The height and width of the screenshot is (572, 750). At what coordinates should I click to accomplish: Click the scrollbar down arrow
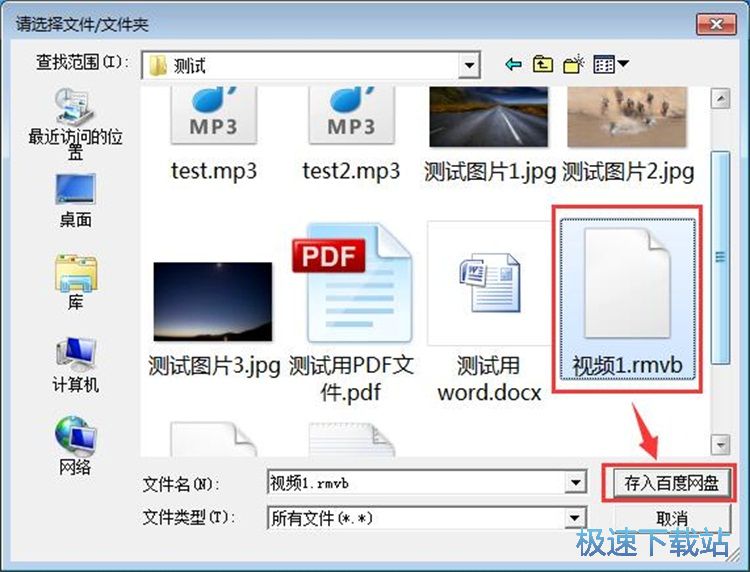pos(720,445)
